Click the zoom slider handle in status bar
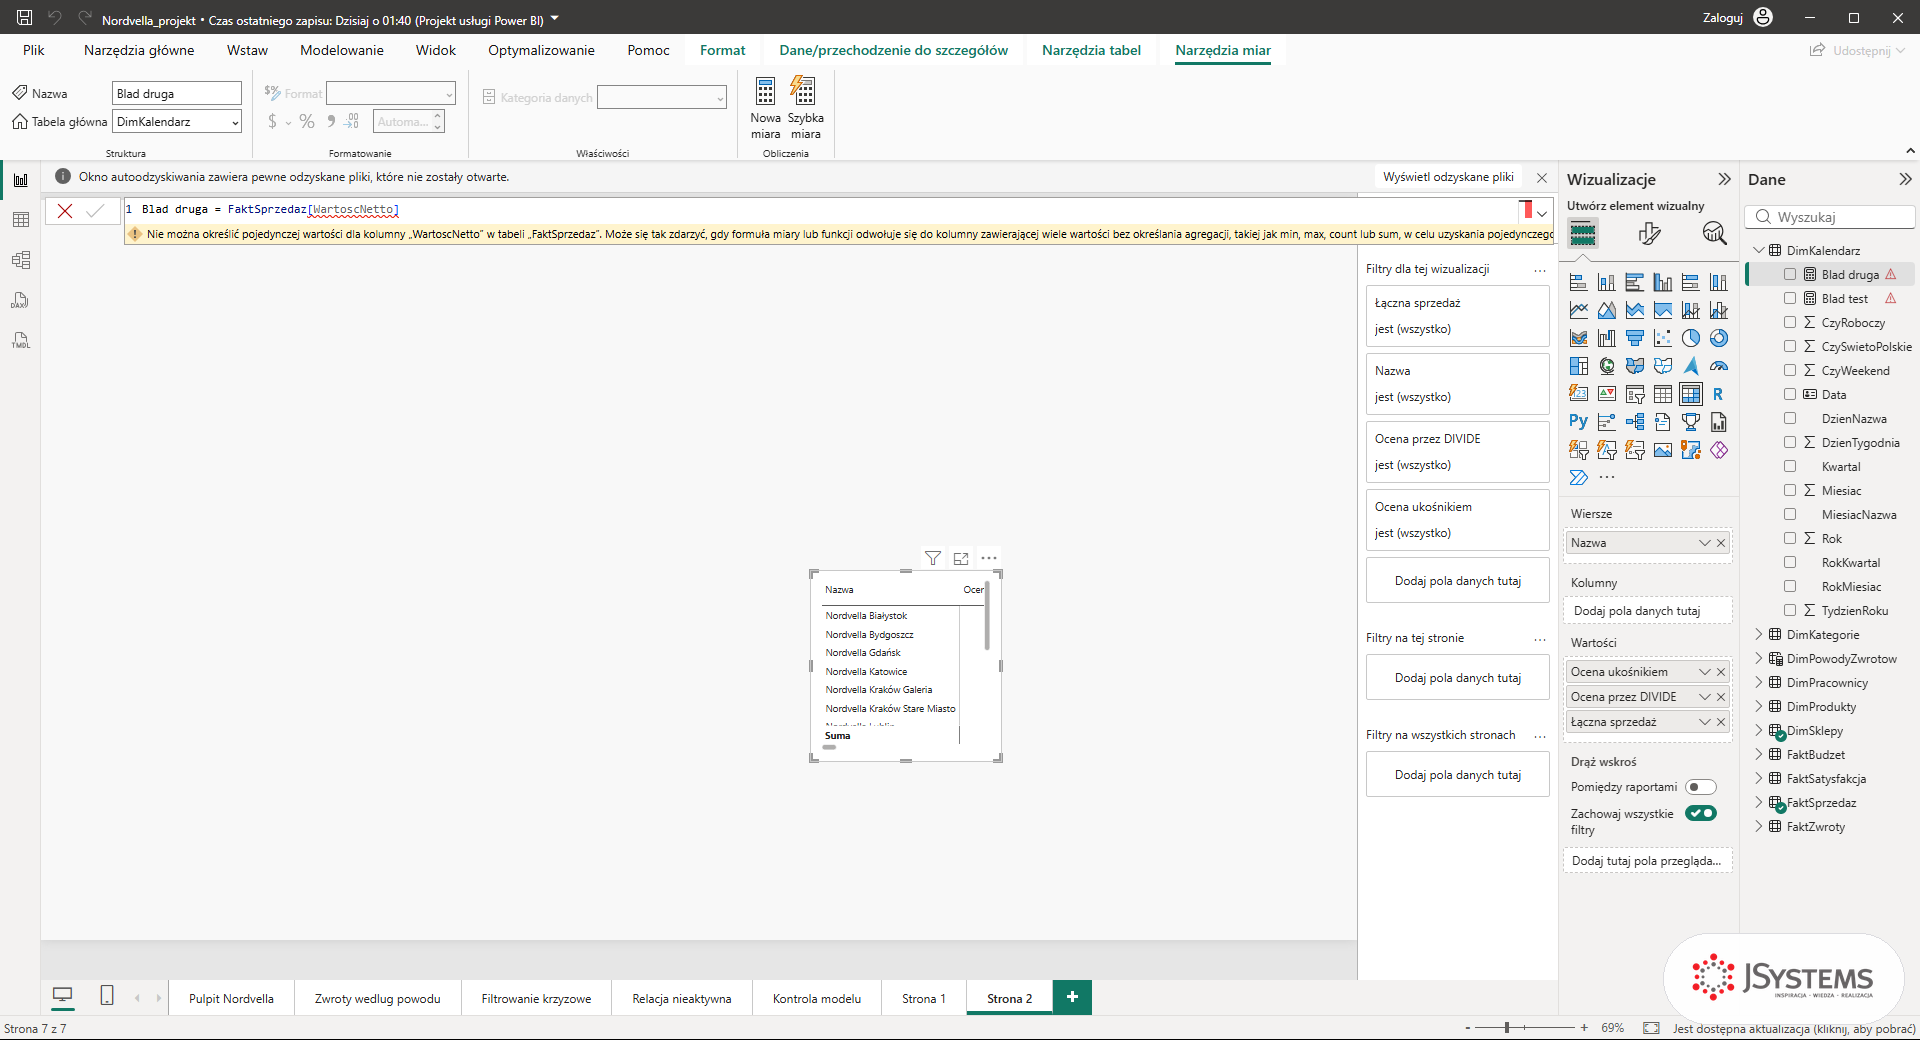The height and width of the screenshot is (1040, 1920). click(1507, 1027)
